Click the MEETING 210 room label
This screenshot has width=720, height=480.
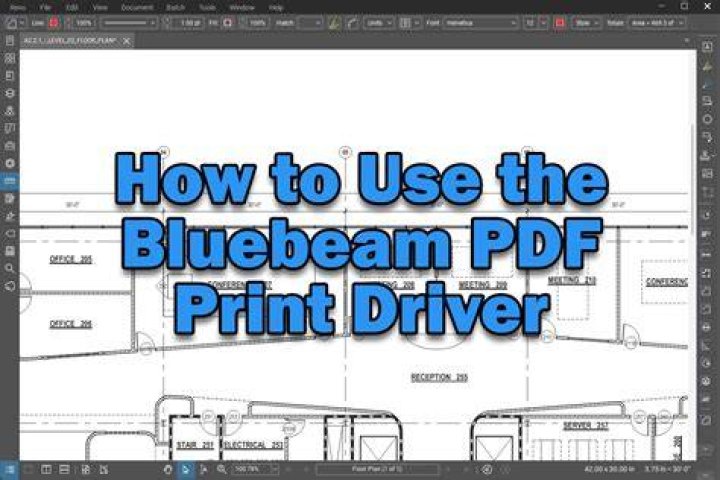(x=572, y=280)
